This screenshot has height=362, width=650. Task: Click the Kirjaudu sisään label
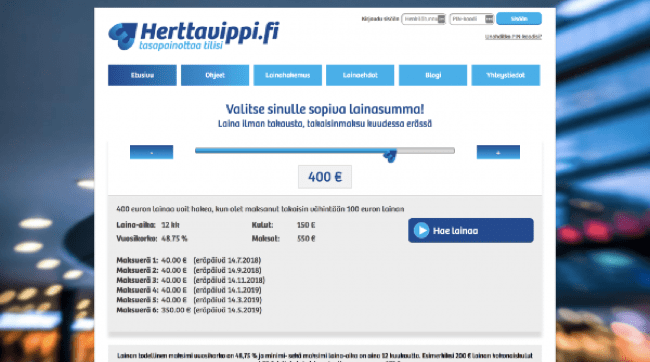(x=380, y=19)
